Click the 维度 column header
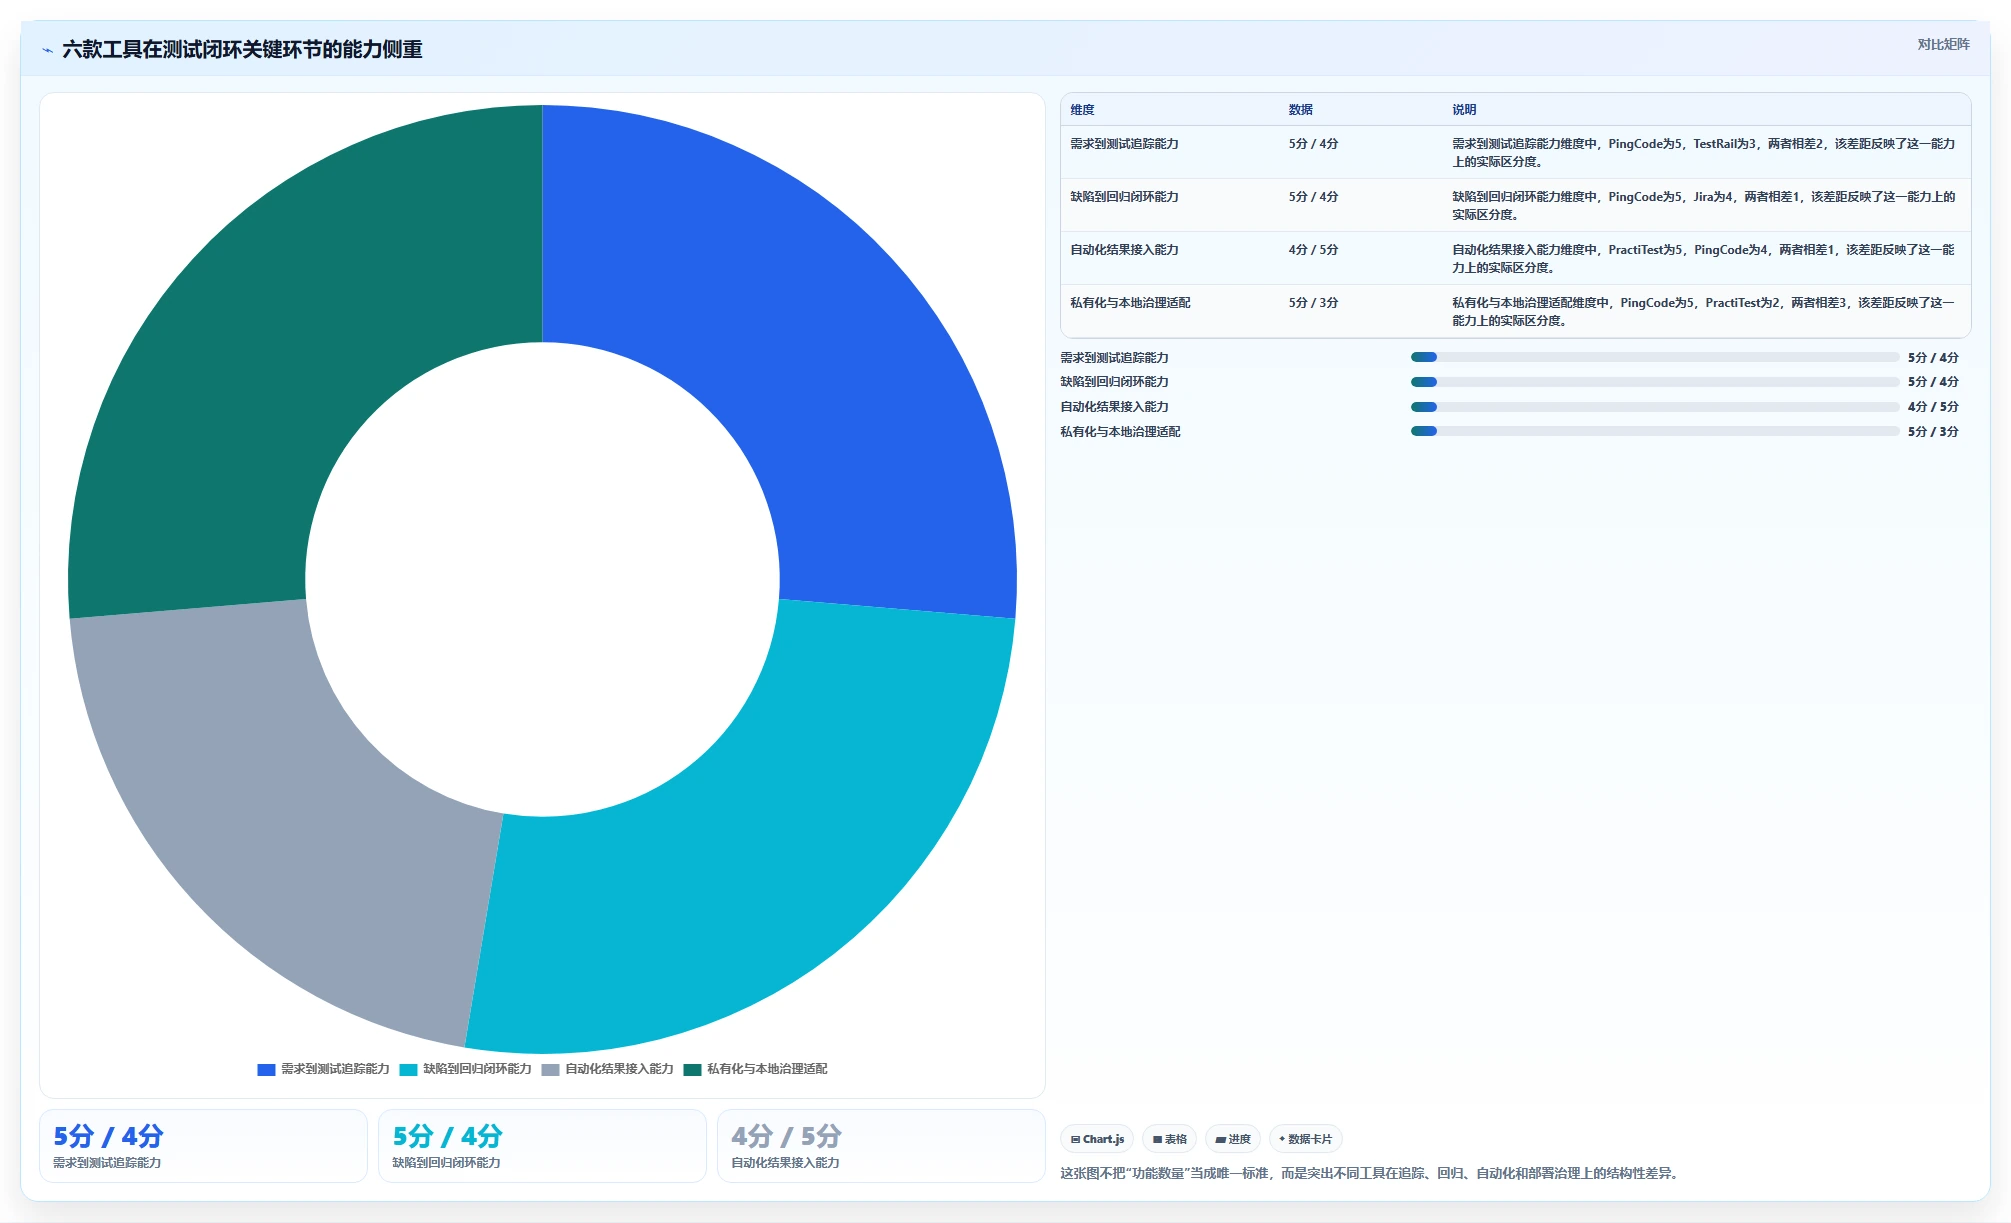Image resolution: width=2011 pixels, height=1223 pixels. pyautogui.click(x=1082, y=110)
